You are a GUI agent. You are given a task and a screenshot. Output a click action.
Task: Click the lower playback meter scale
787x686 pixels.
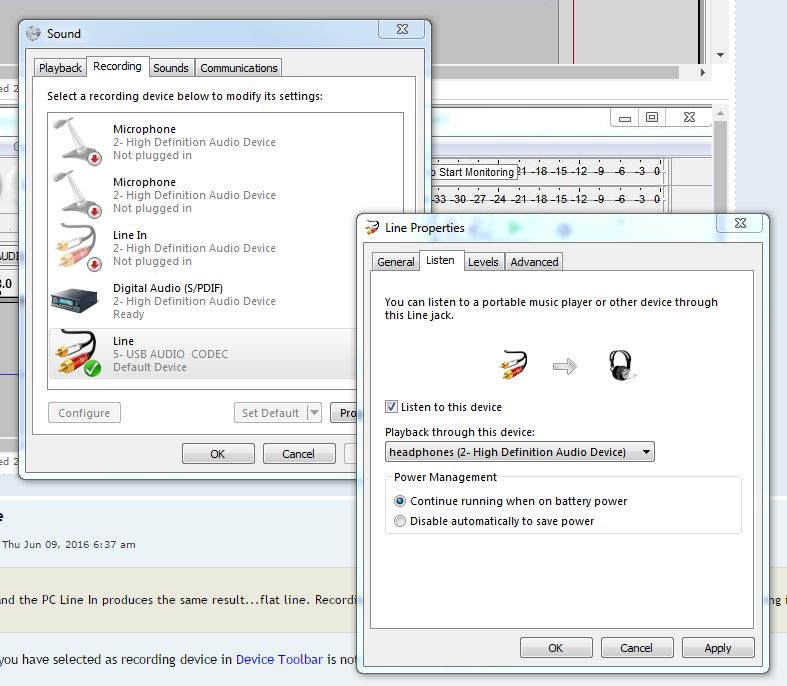point(549,199)
